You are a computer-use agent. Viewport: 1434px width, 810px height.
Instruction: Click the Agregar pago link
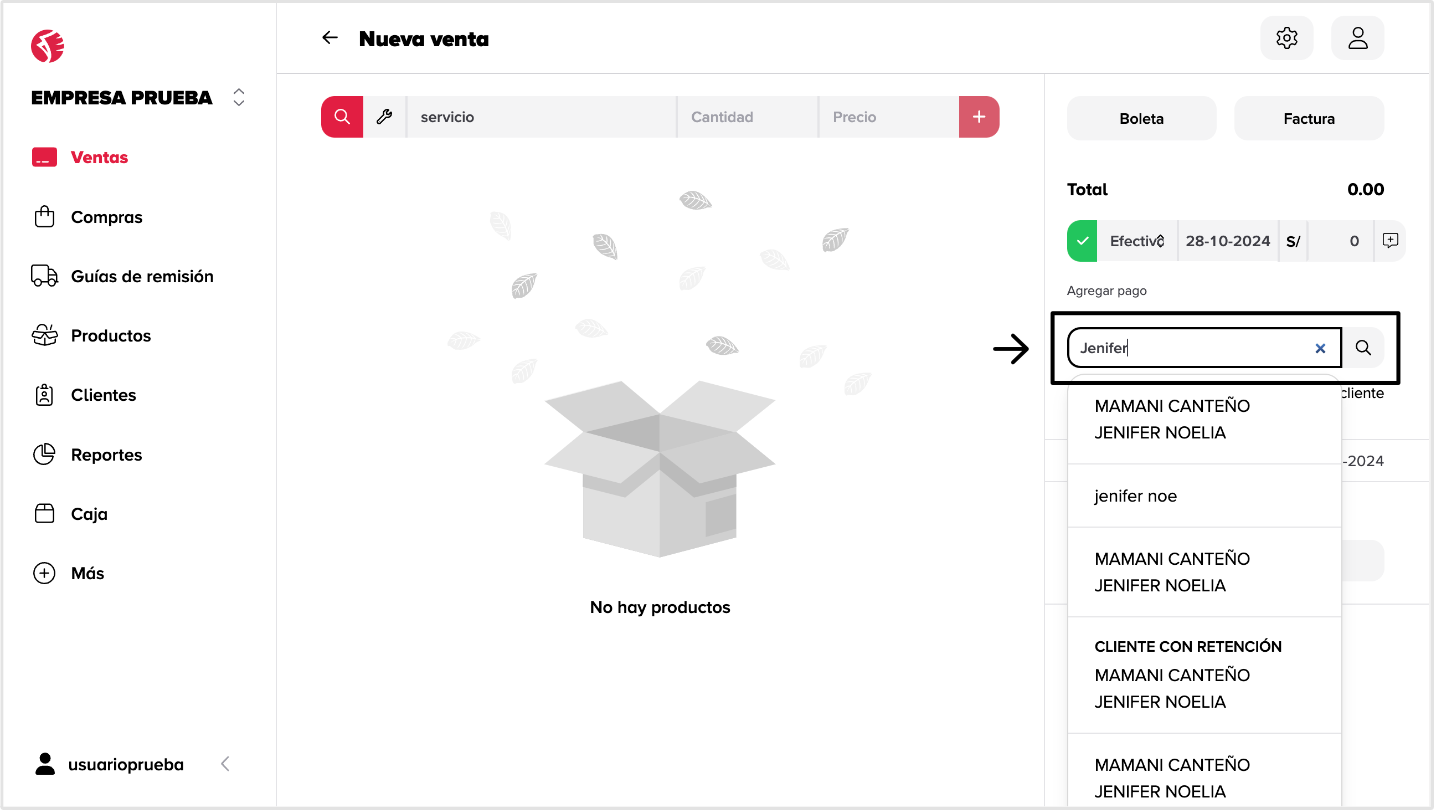click(x=1106, y=291)
